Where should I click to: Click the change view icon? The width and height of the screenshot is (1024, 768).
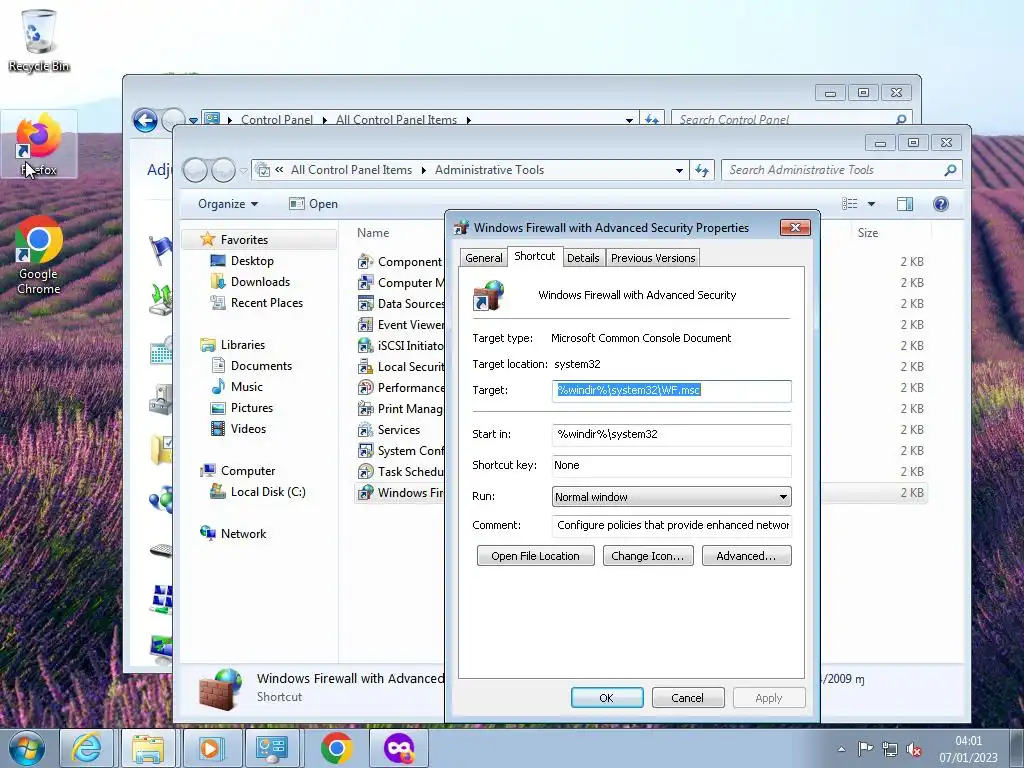[850, 204]
